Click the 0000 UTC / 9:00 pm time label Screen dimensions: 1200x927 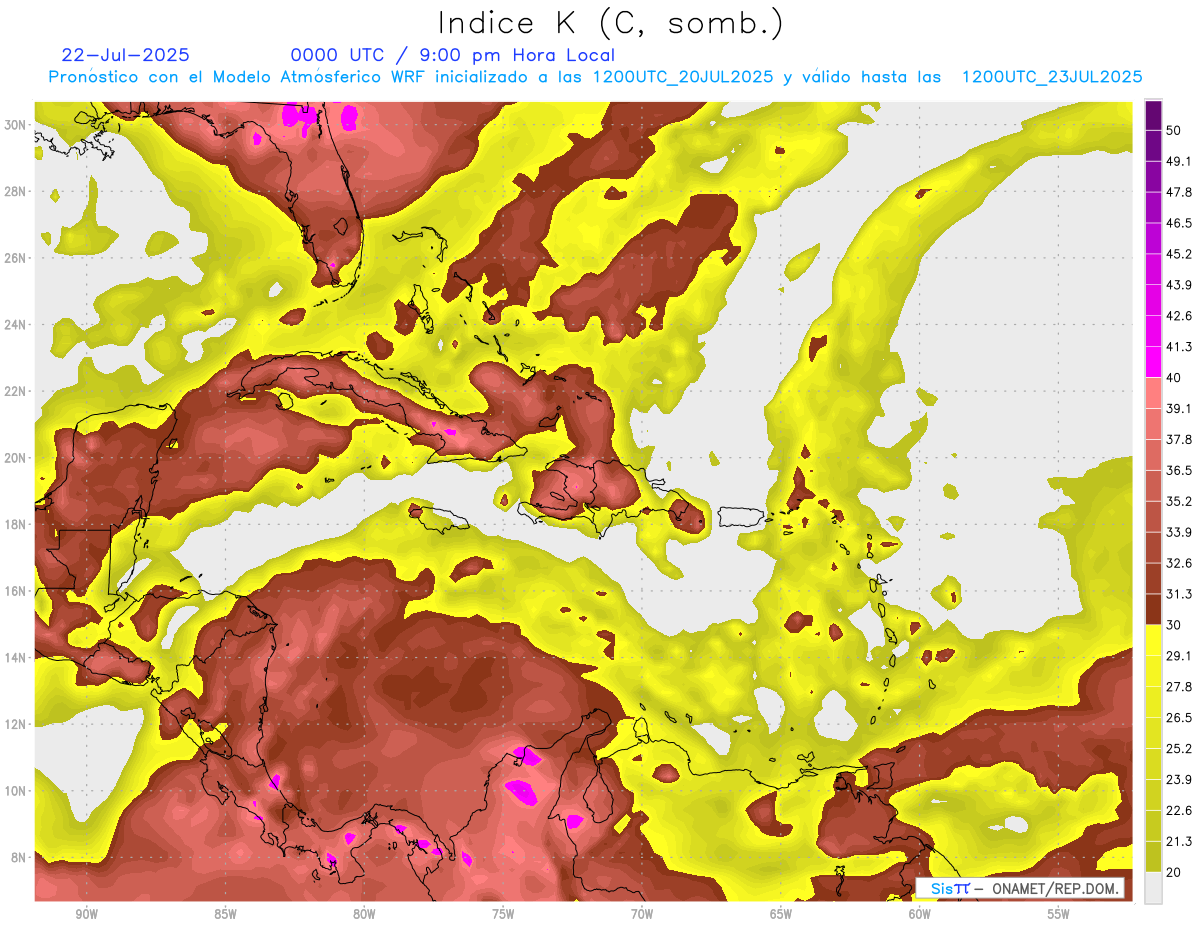452,55
